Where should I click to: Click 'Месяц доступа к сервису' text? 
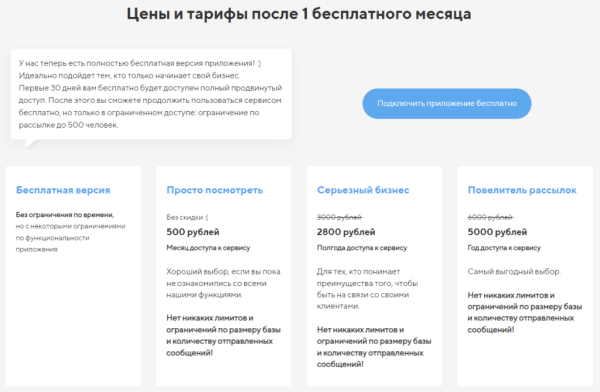pyautogui.click(x=208, y=248)
